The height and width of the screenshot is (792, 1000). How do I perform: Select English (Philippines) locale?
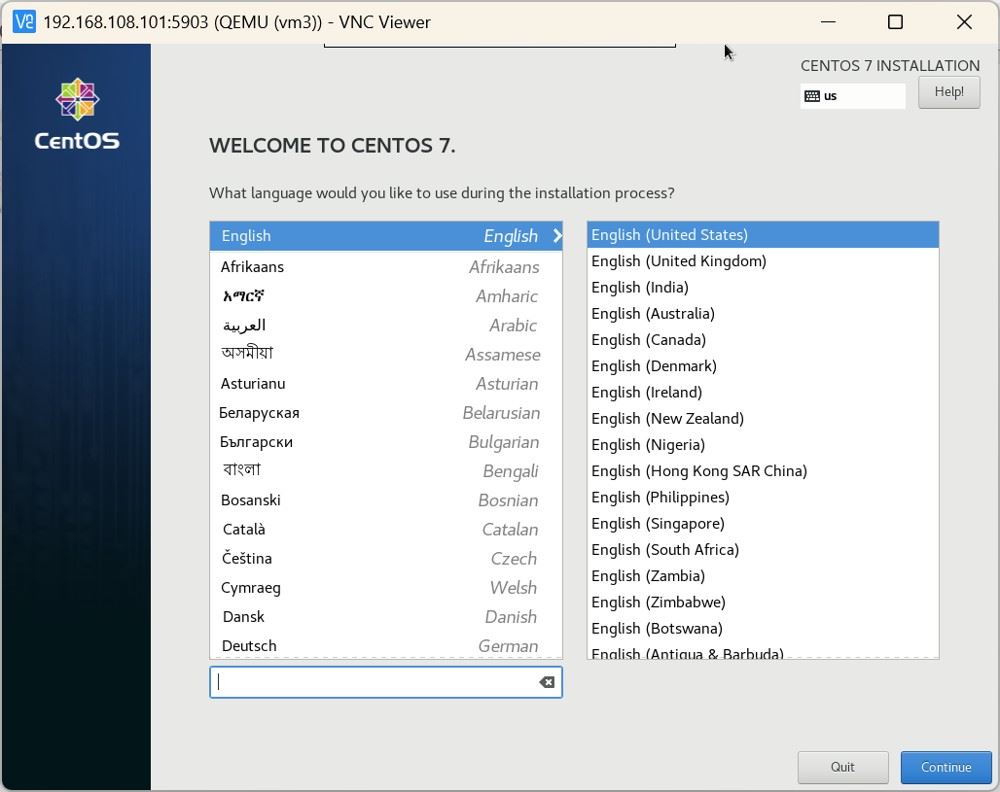click(x=763, y=497)
